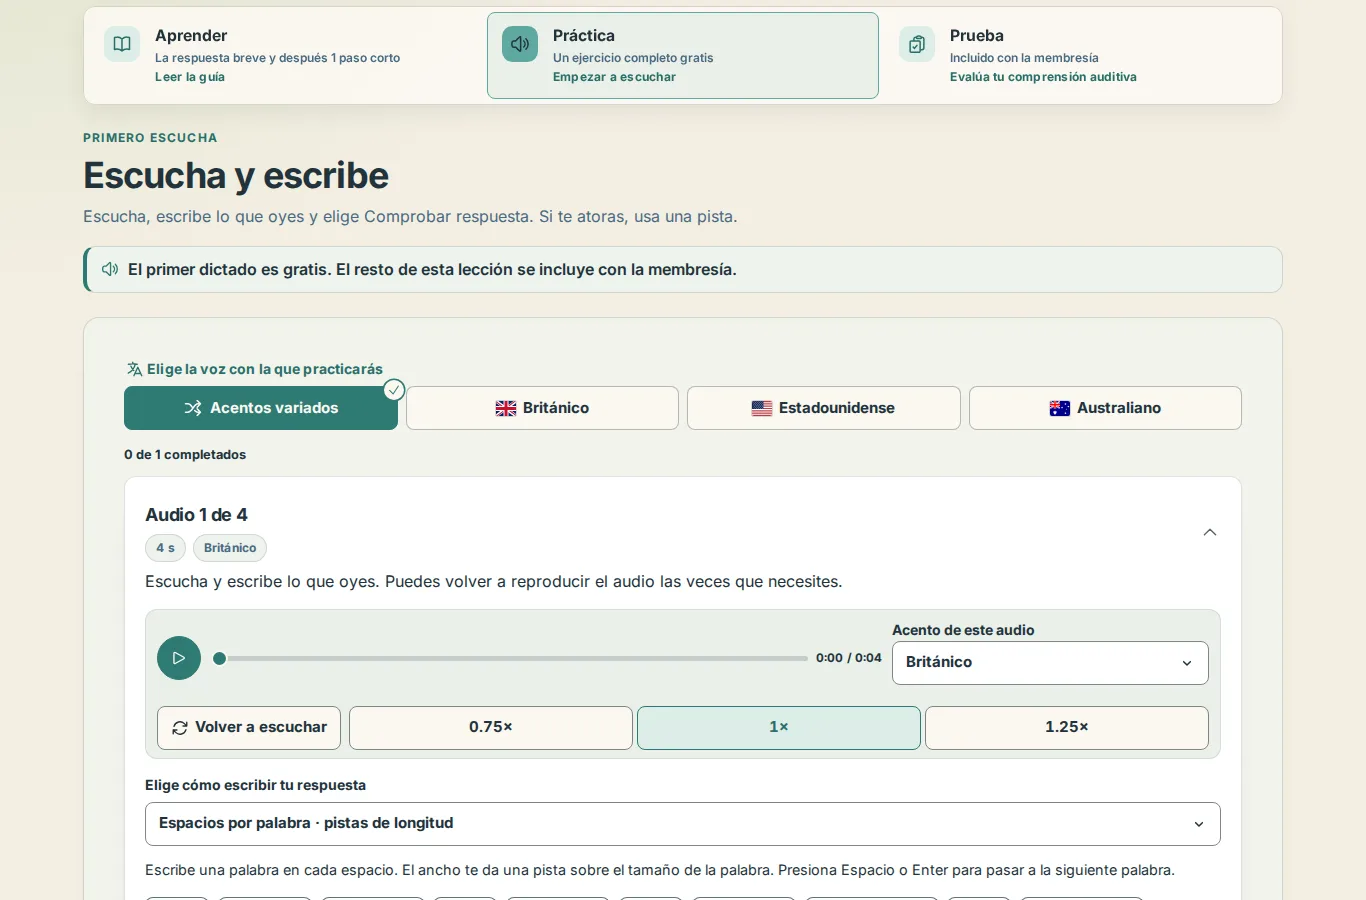Click the 'Volver a escuchar' button

249,728
